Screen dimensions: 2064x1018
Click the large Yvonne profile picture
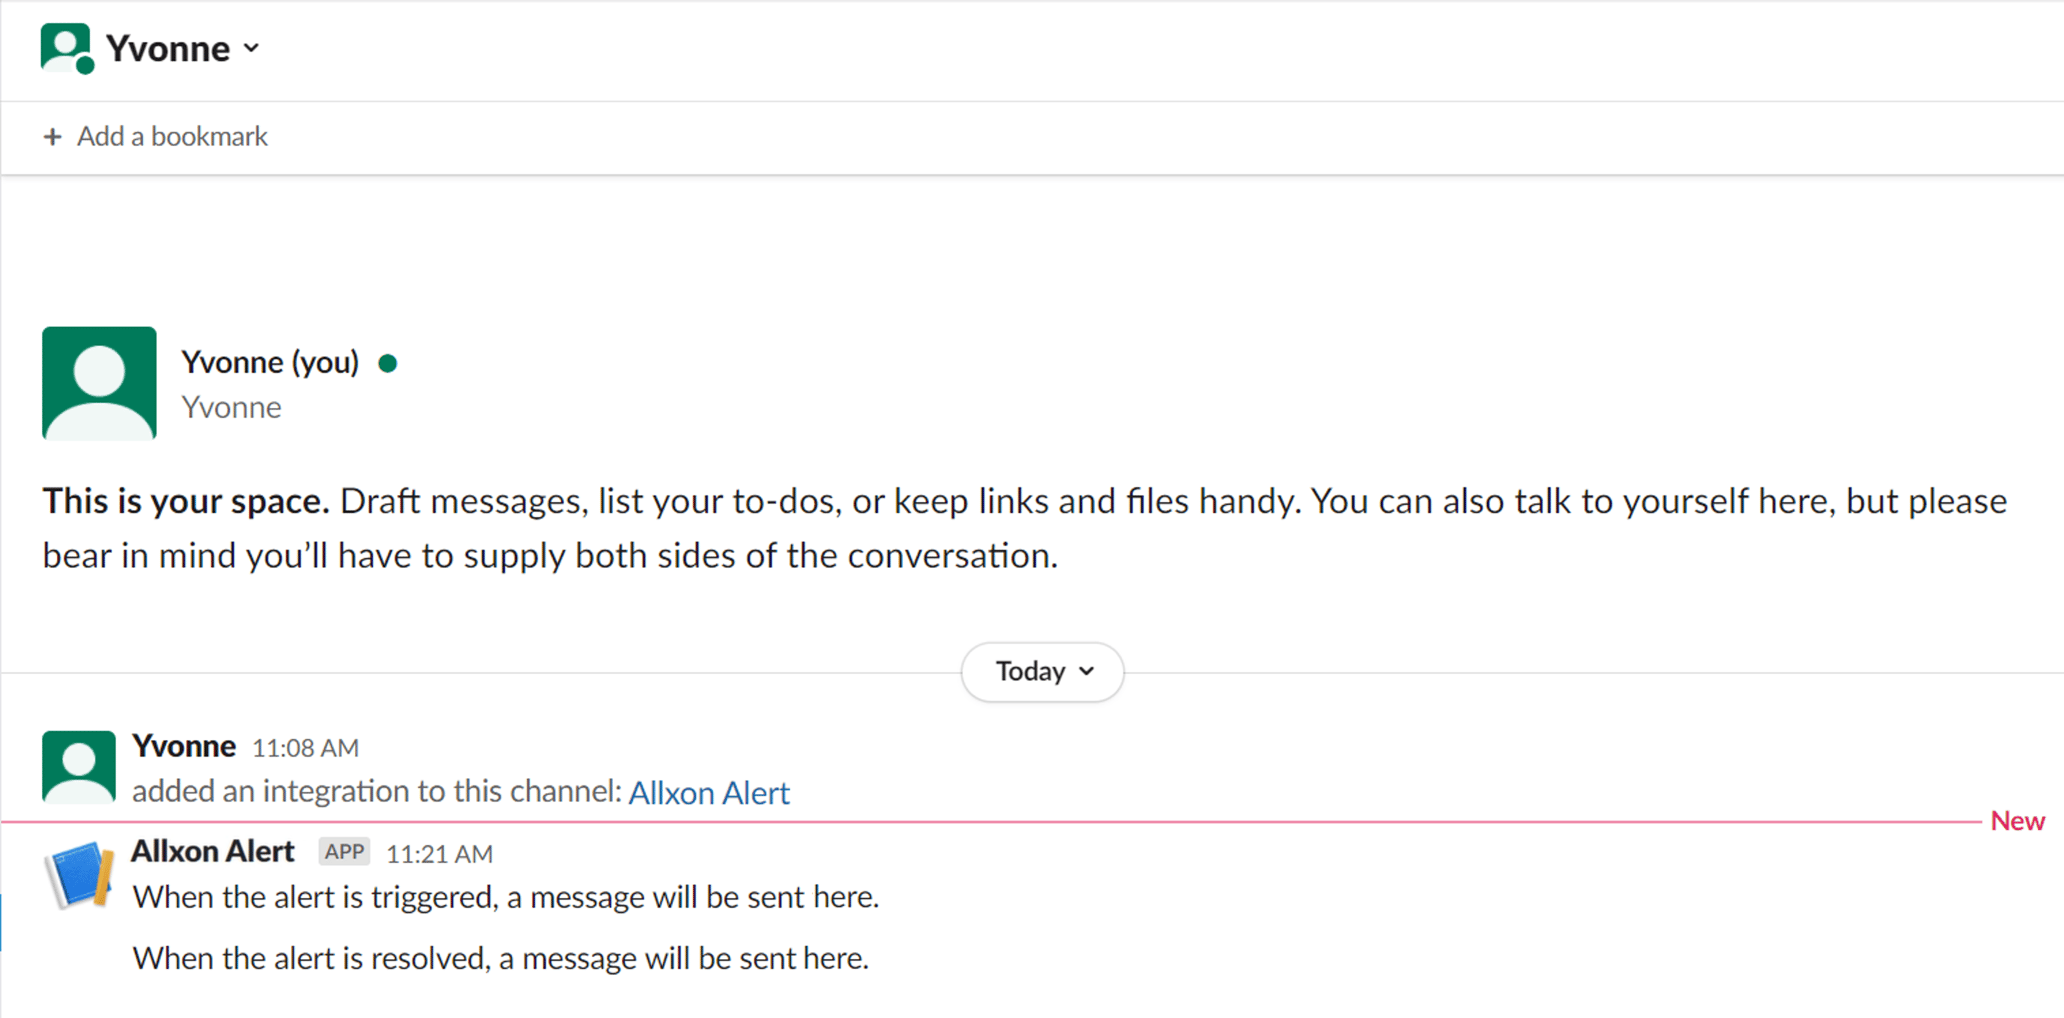[99, 383]
